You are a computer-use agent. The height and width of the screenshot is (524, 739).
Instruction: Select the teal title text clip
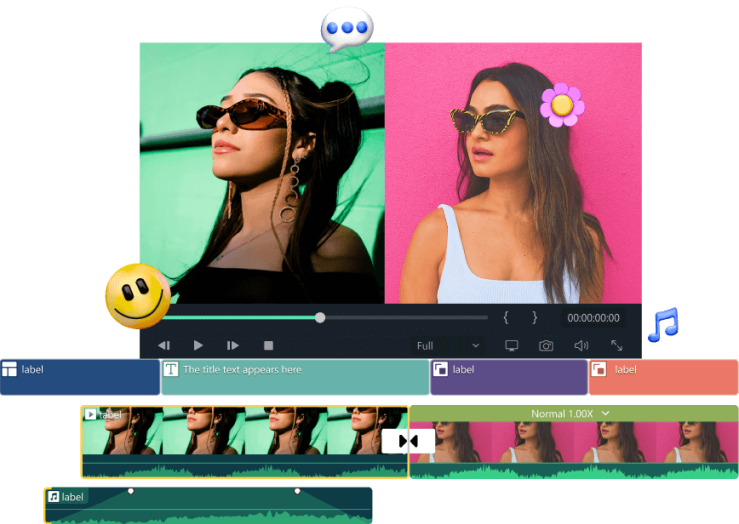(x=296, y=377)
